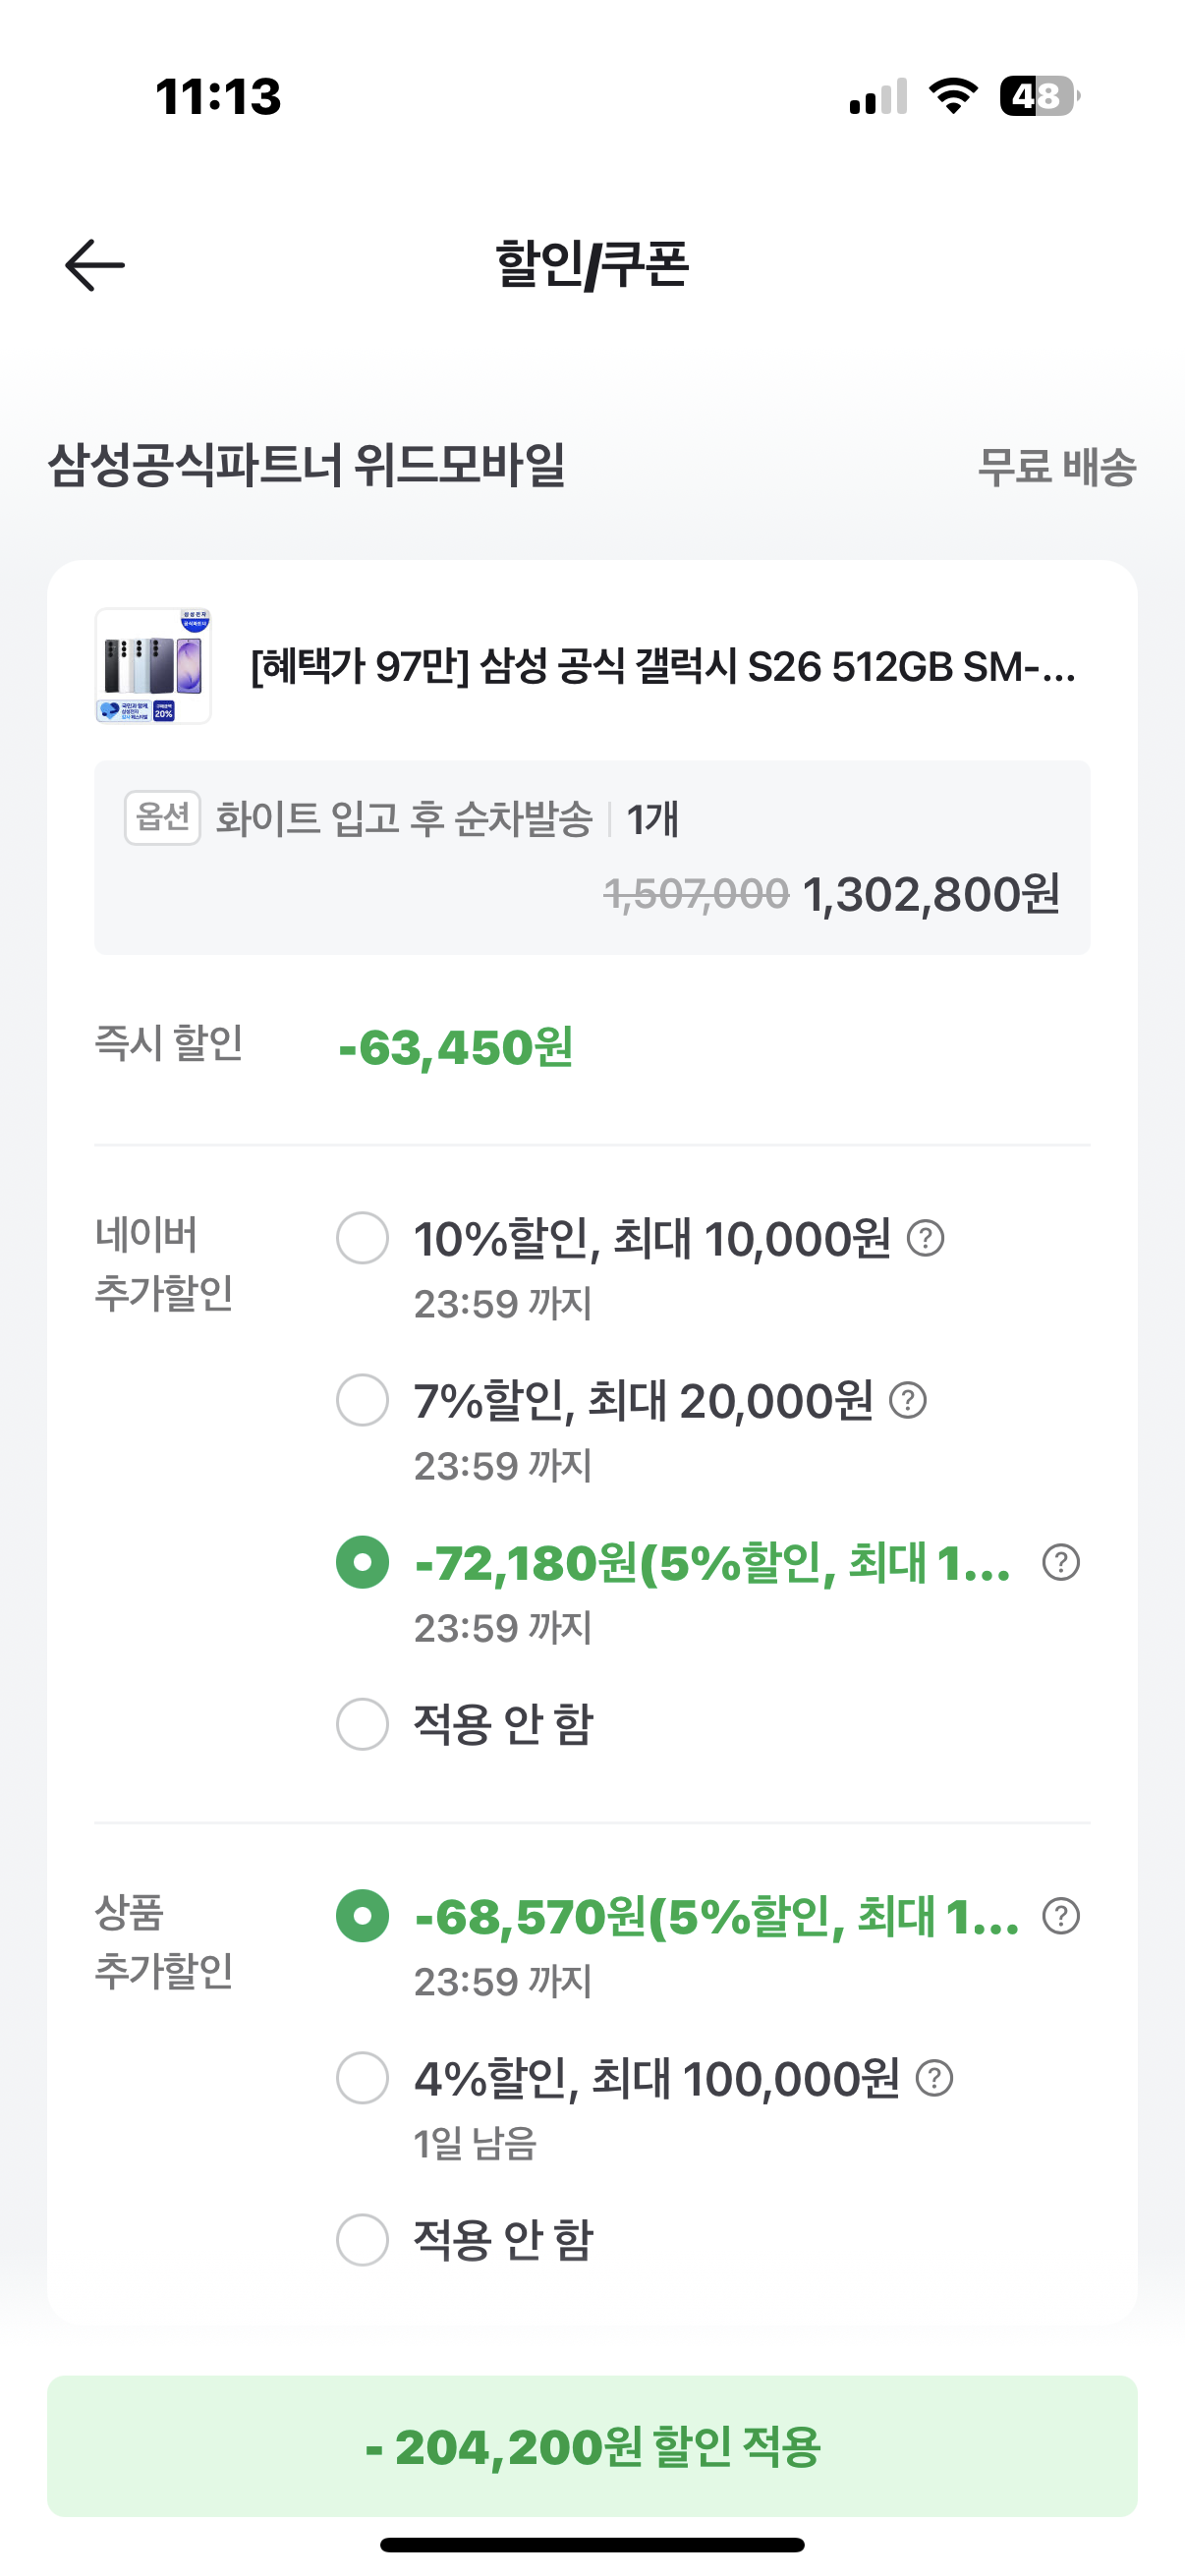
Task: Tap the 삼성공식파트너 위드모바일 store name
Action: [307, 466]
